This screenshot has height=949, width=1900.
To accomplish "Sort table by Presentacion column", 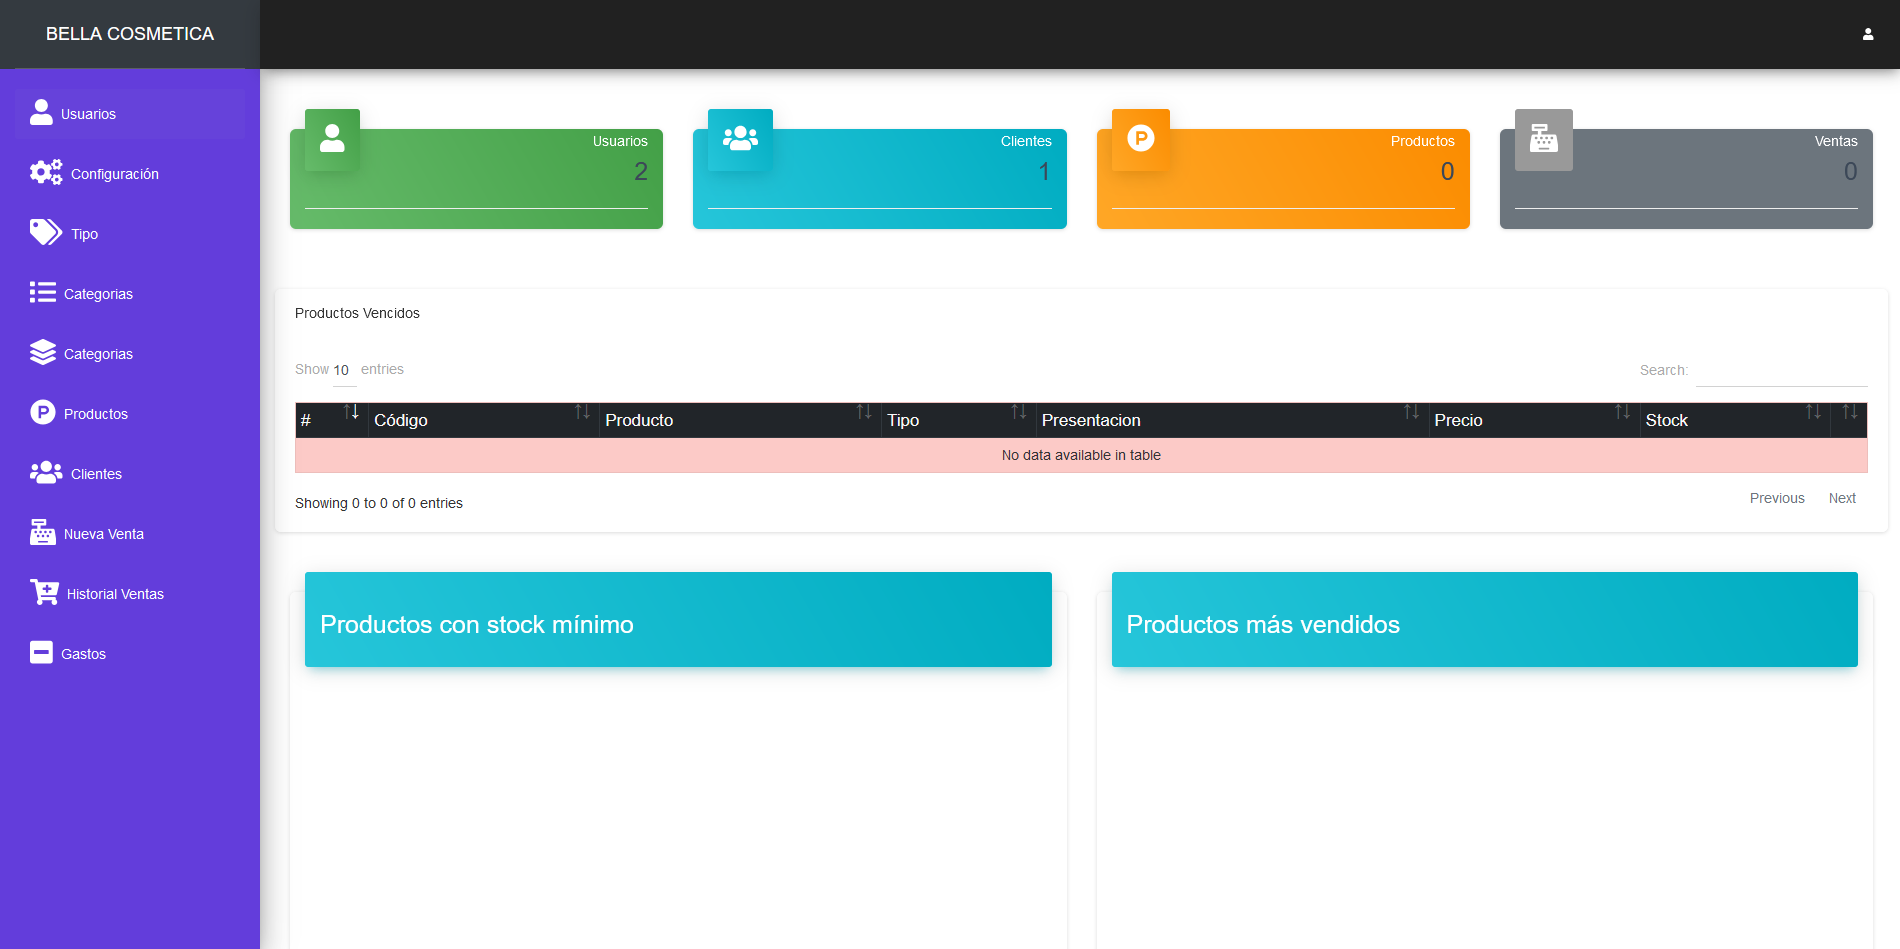I will click(1232, 420).
